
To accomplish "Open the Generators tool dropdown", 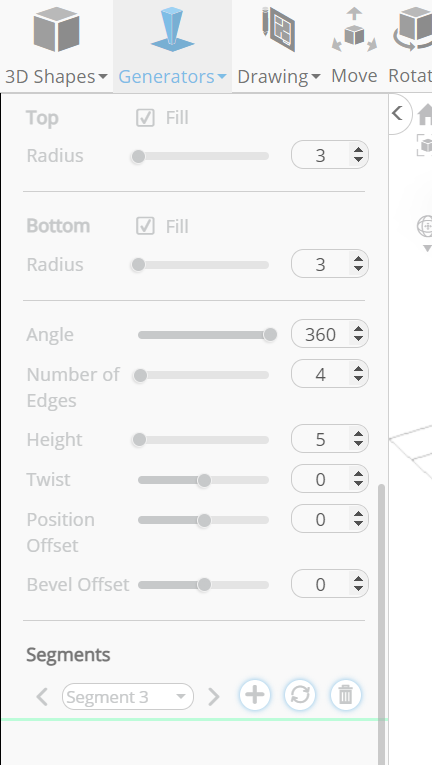I will coord(172,46).
